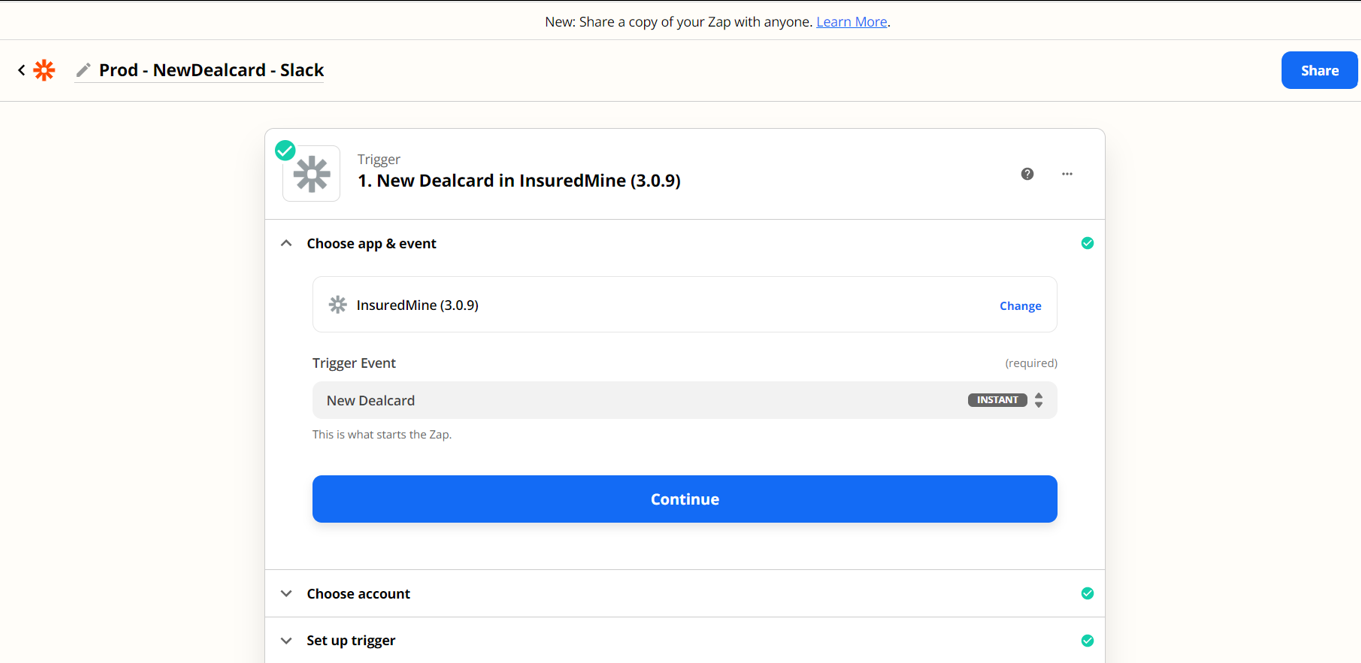Screen dimensions: 1361x663
Task: Click the small InsuredMine app logo
Action: [338, 305]
